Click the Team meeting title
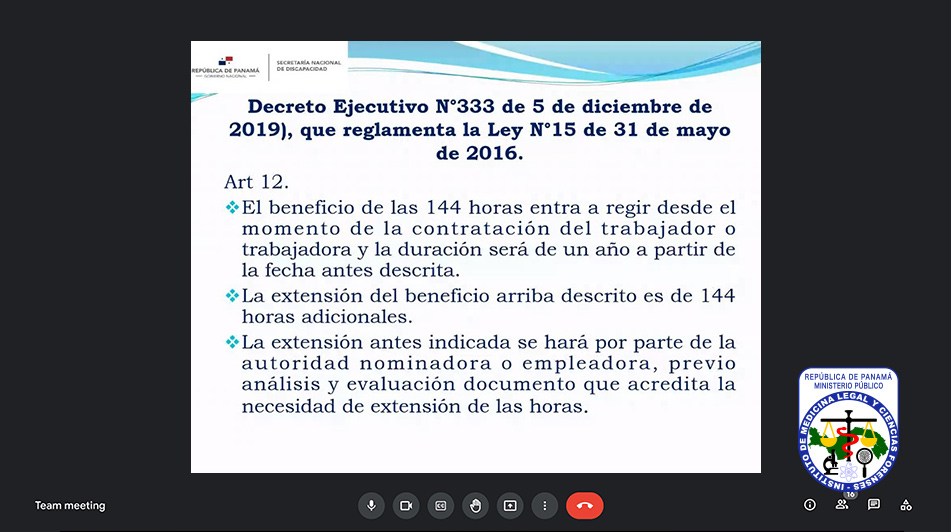This screenshot has width=951, height=532. [x=70, y=505]
